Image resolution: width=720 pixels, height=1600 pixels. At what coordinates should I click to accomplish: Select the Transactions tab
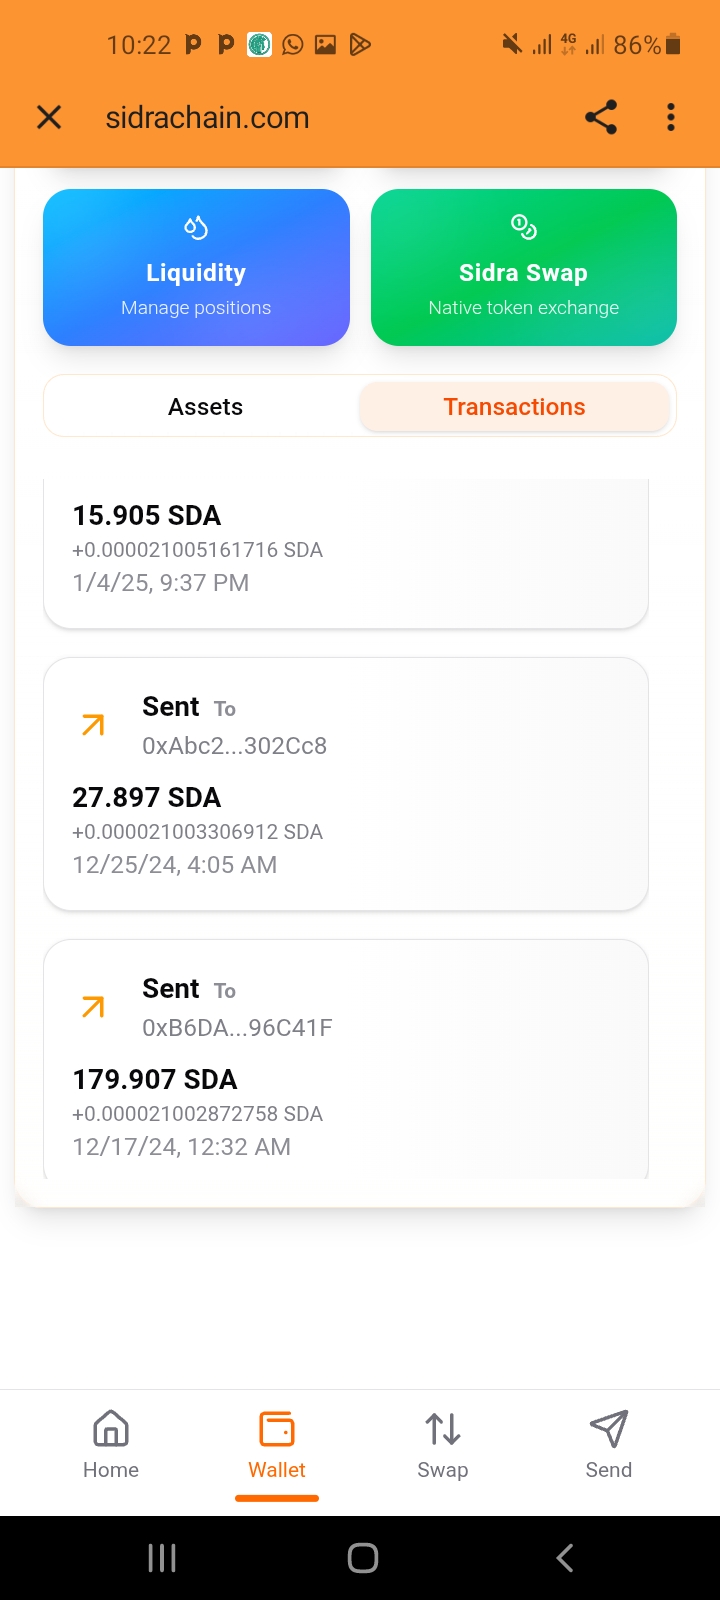pyautogui.click(x=514, y=407)
